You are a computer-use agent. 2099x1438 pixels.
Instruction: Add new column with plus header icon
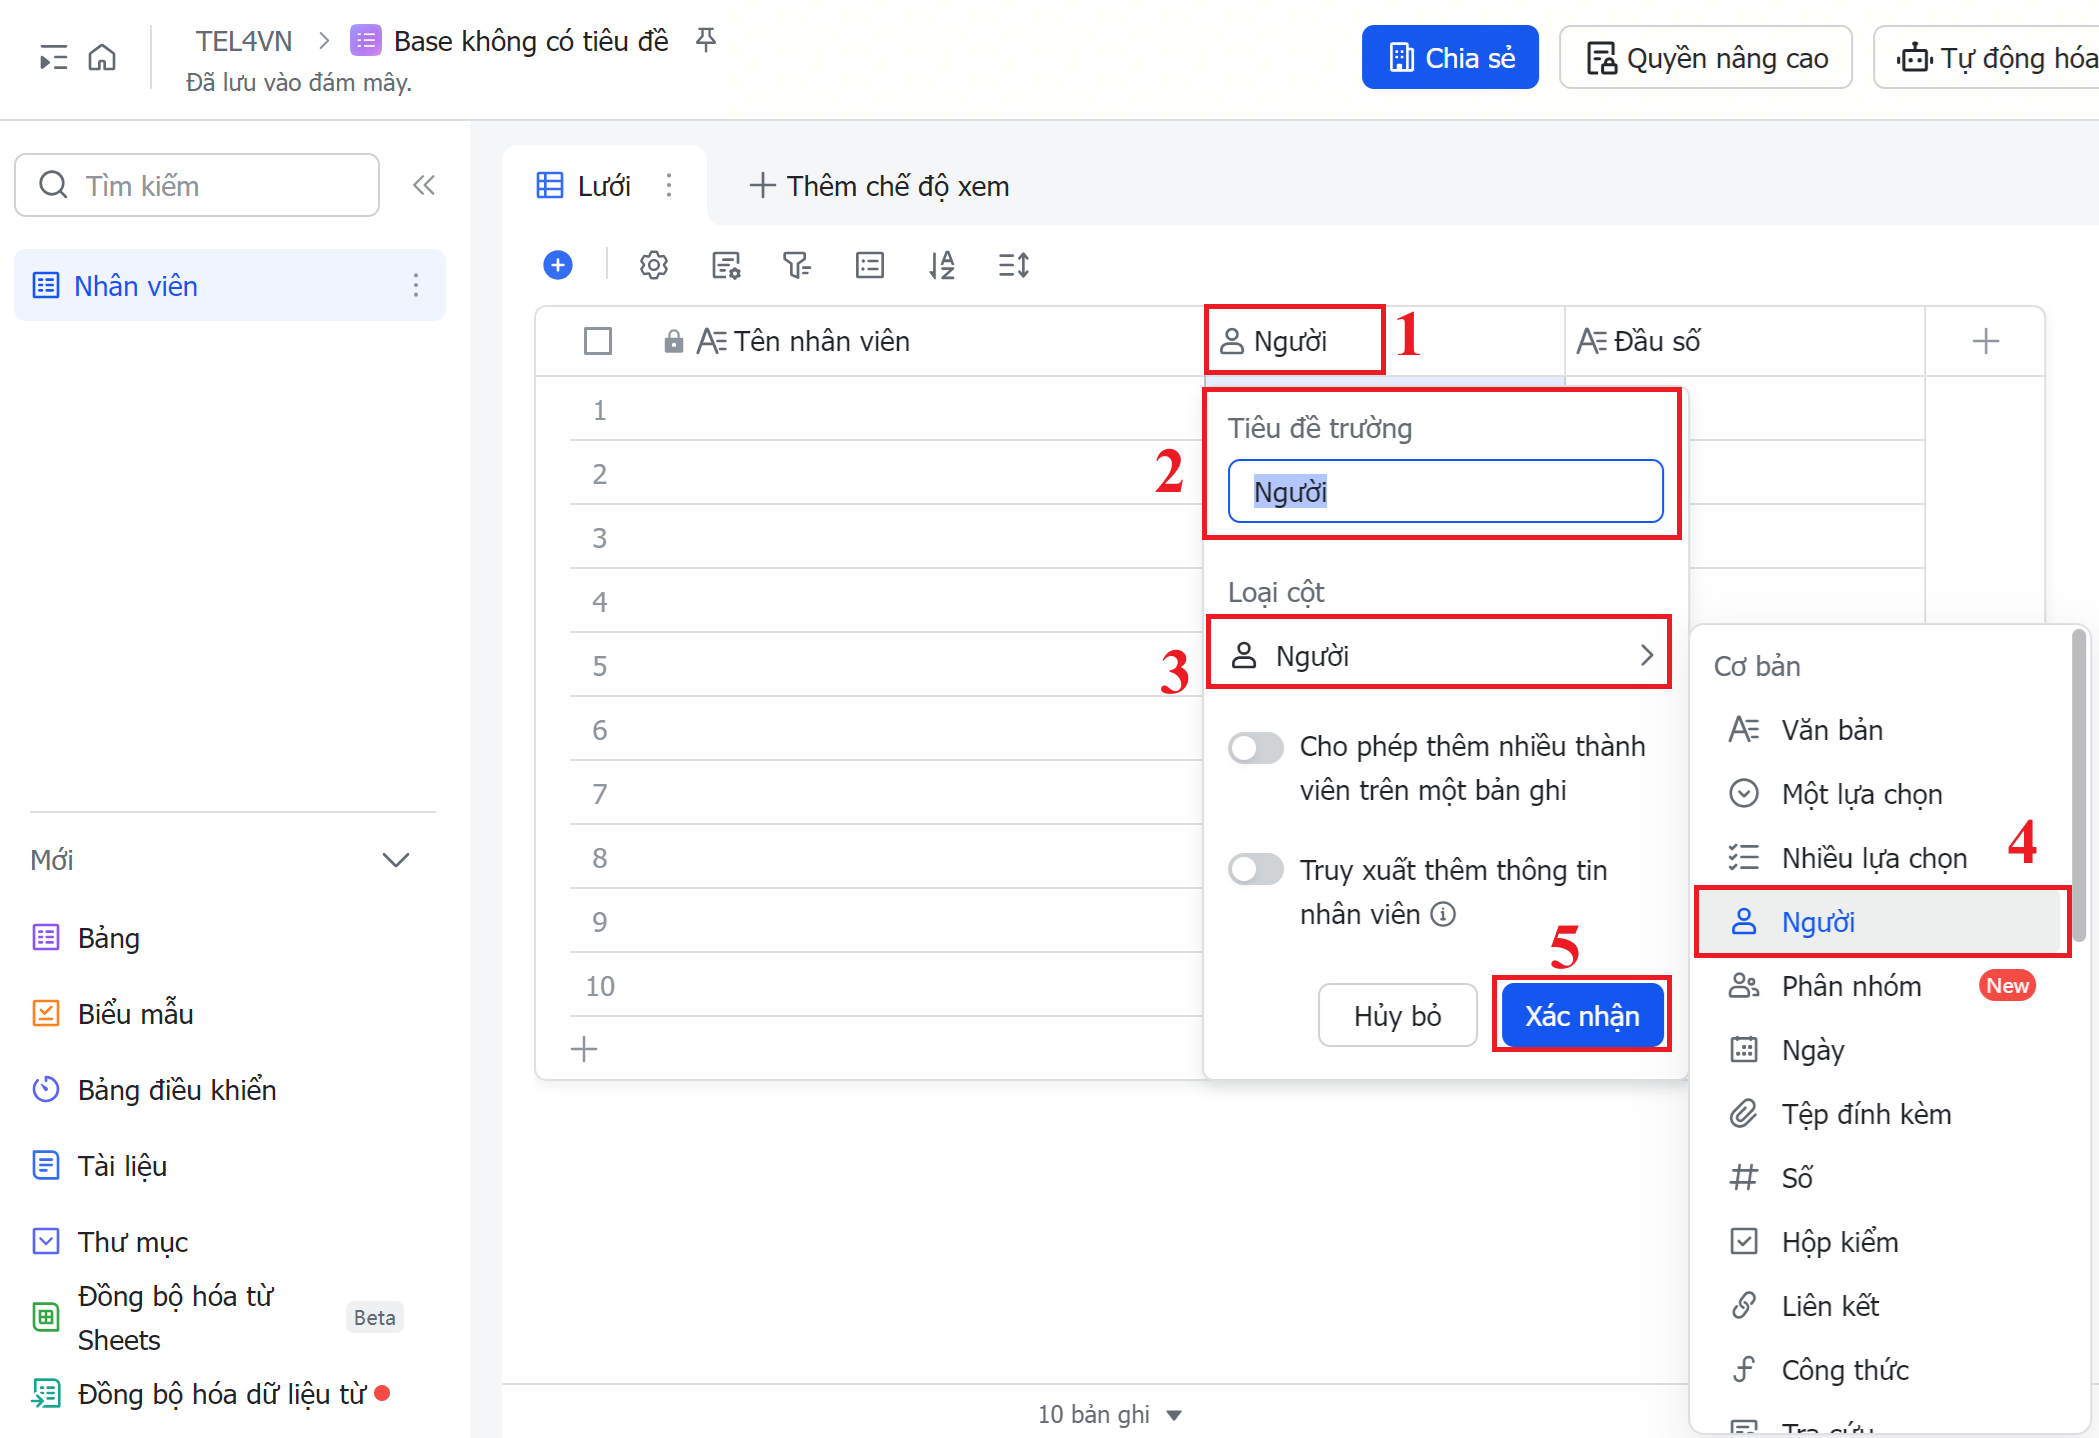click(x=1985, y=341)
